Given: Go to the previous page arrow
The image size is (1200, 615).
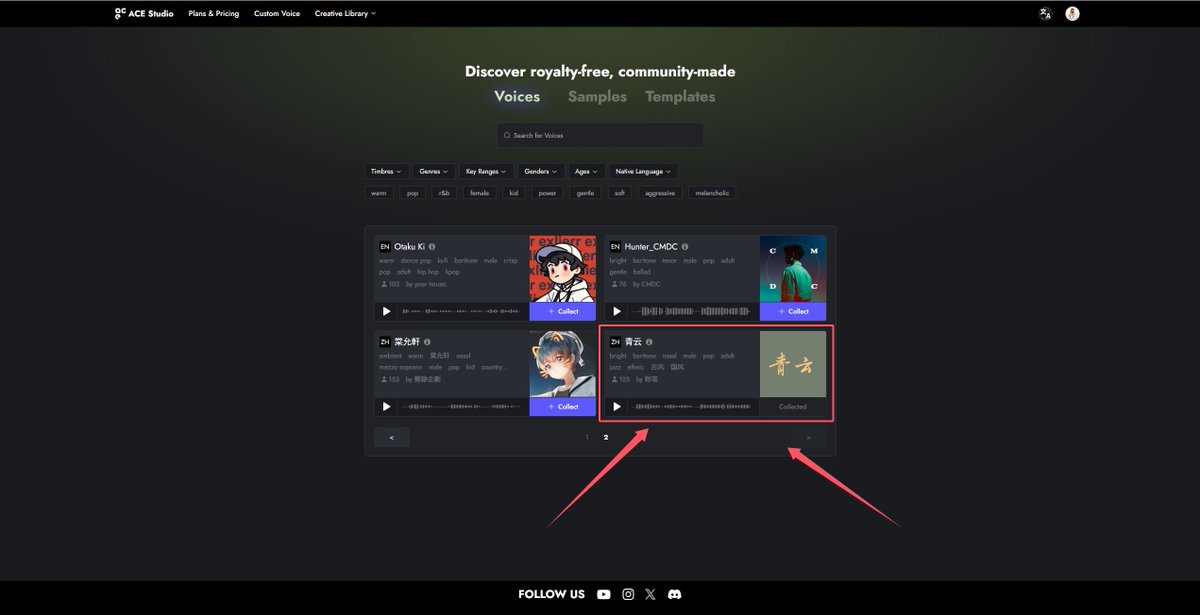Looking at the screenshot, I should tap(391, 437).
